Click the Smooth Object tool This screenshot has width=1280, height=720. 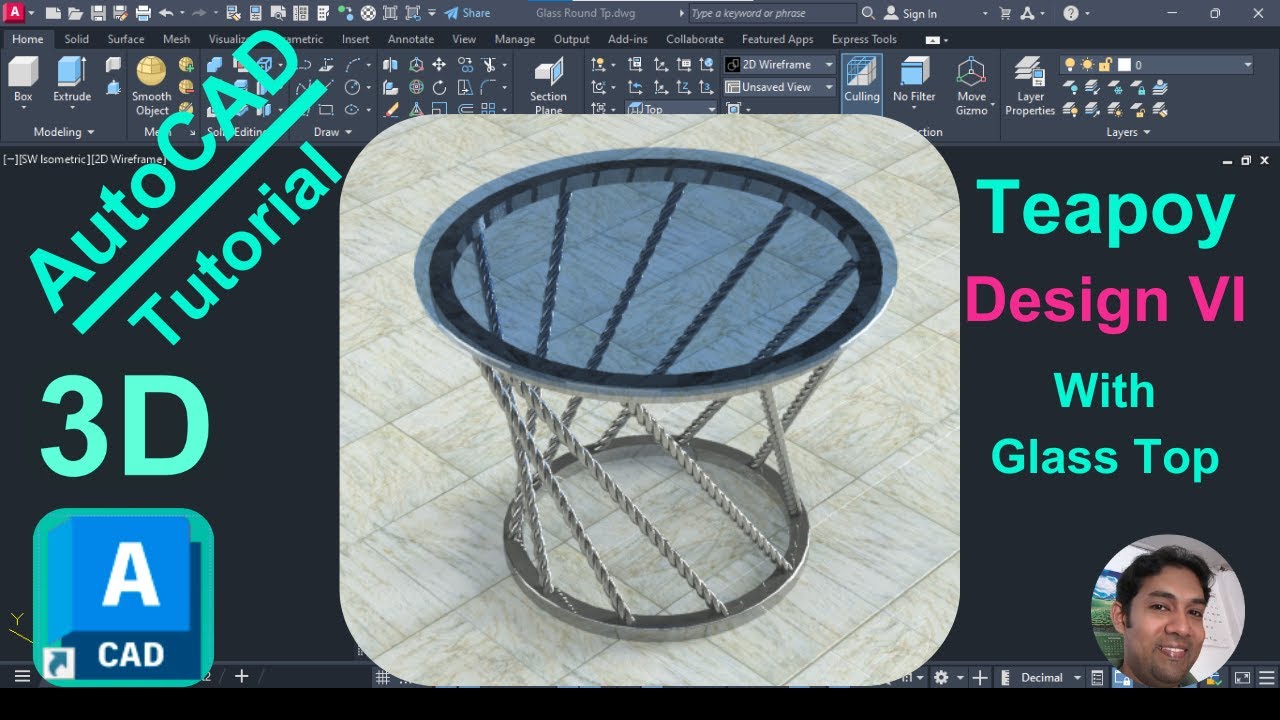152,86
